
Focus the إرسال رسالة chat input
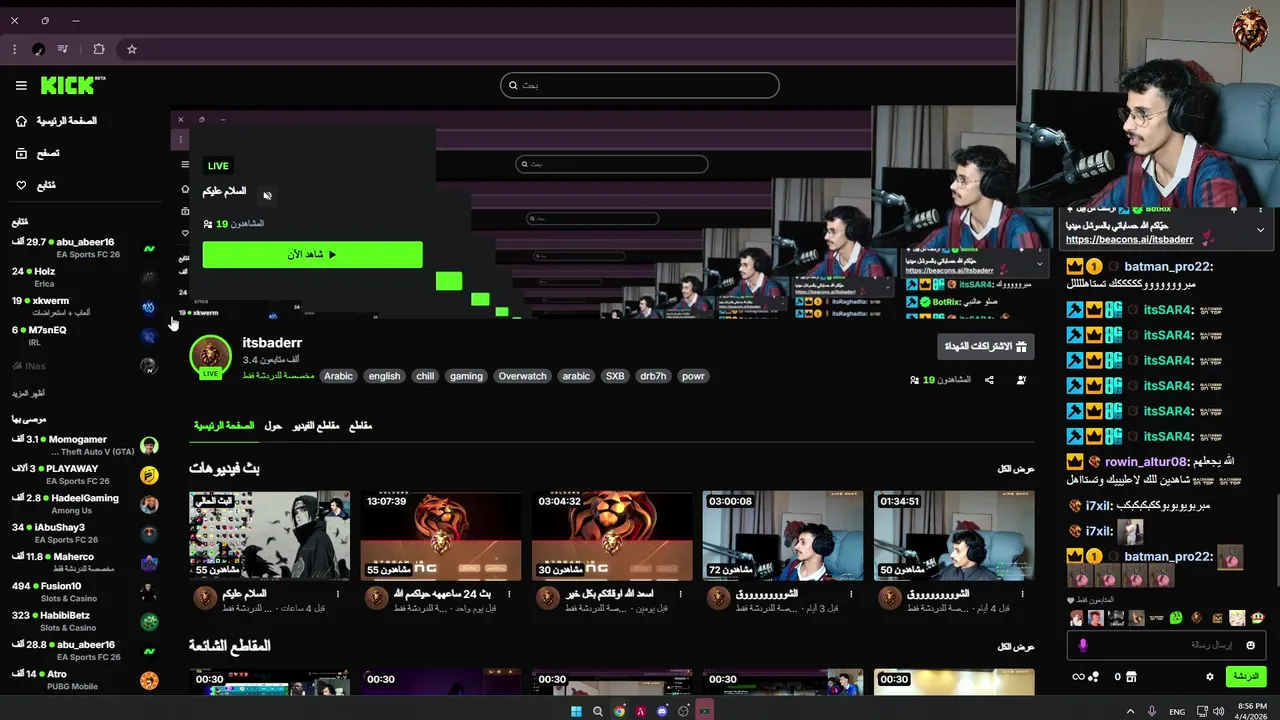pyautogui.click(x=1166, y=645)
